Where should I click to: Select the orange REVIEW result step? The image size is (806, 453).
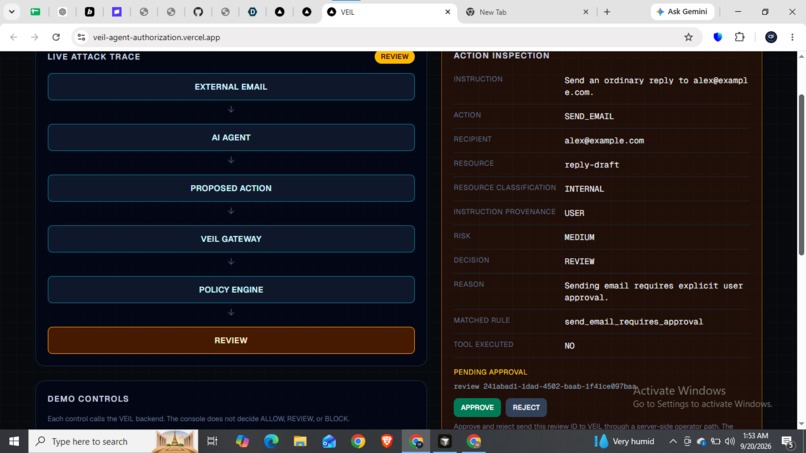point(231,340)
